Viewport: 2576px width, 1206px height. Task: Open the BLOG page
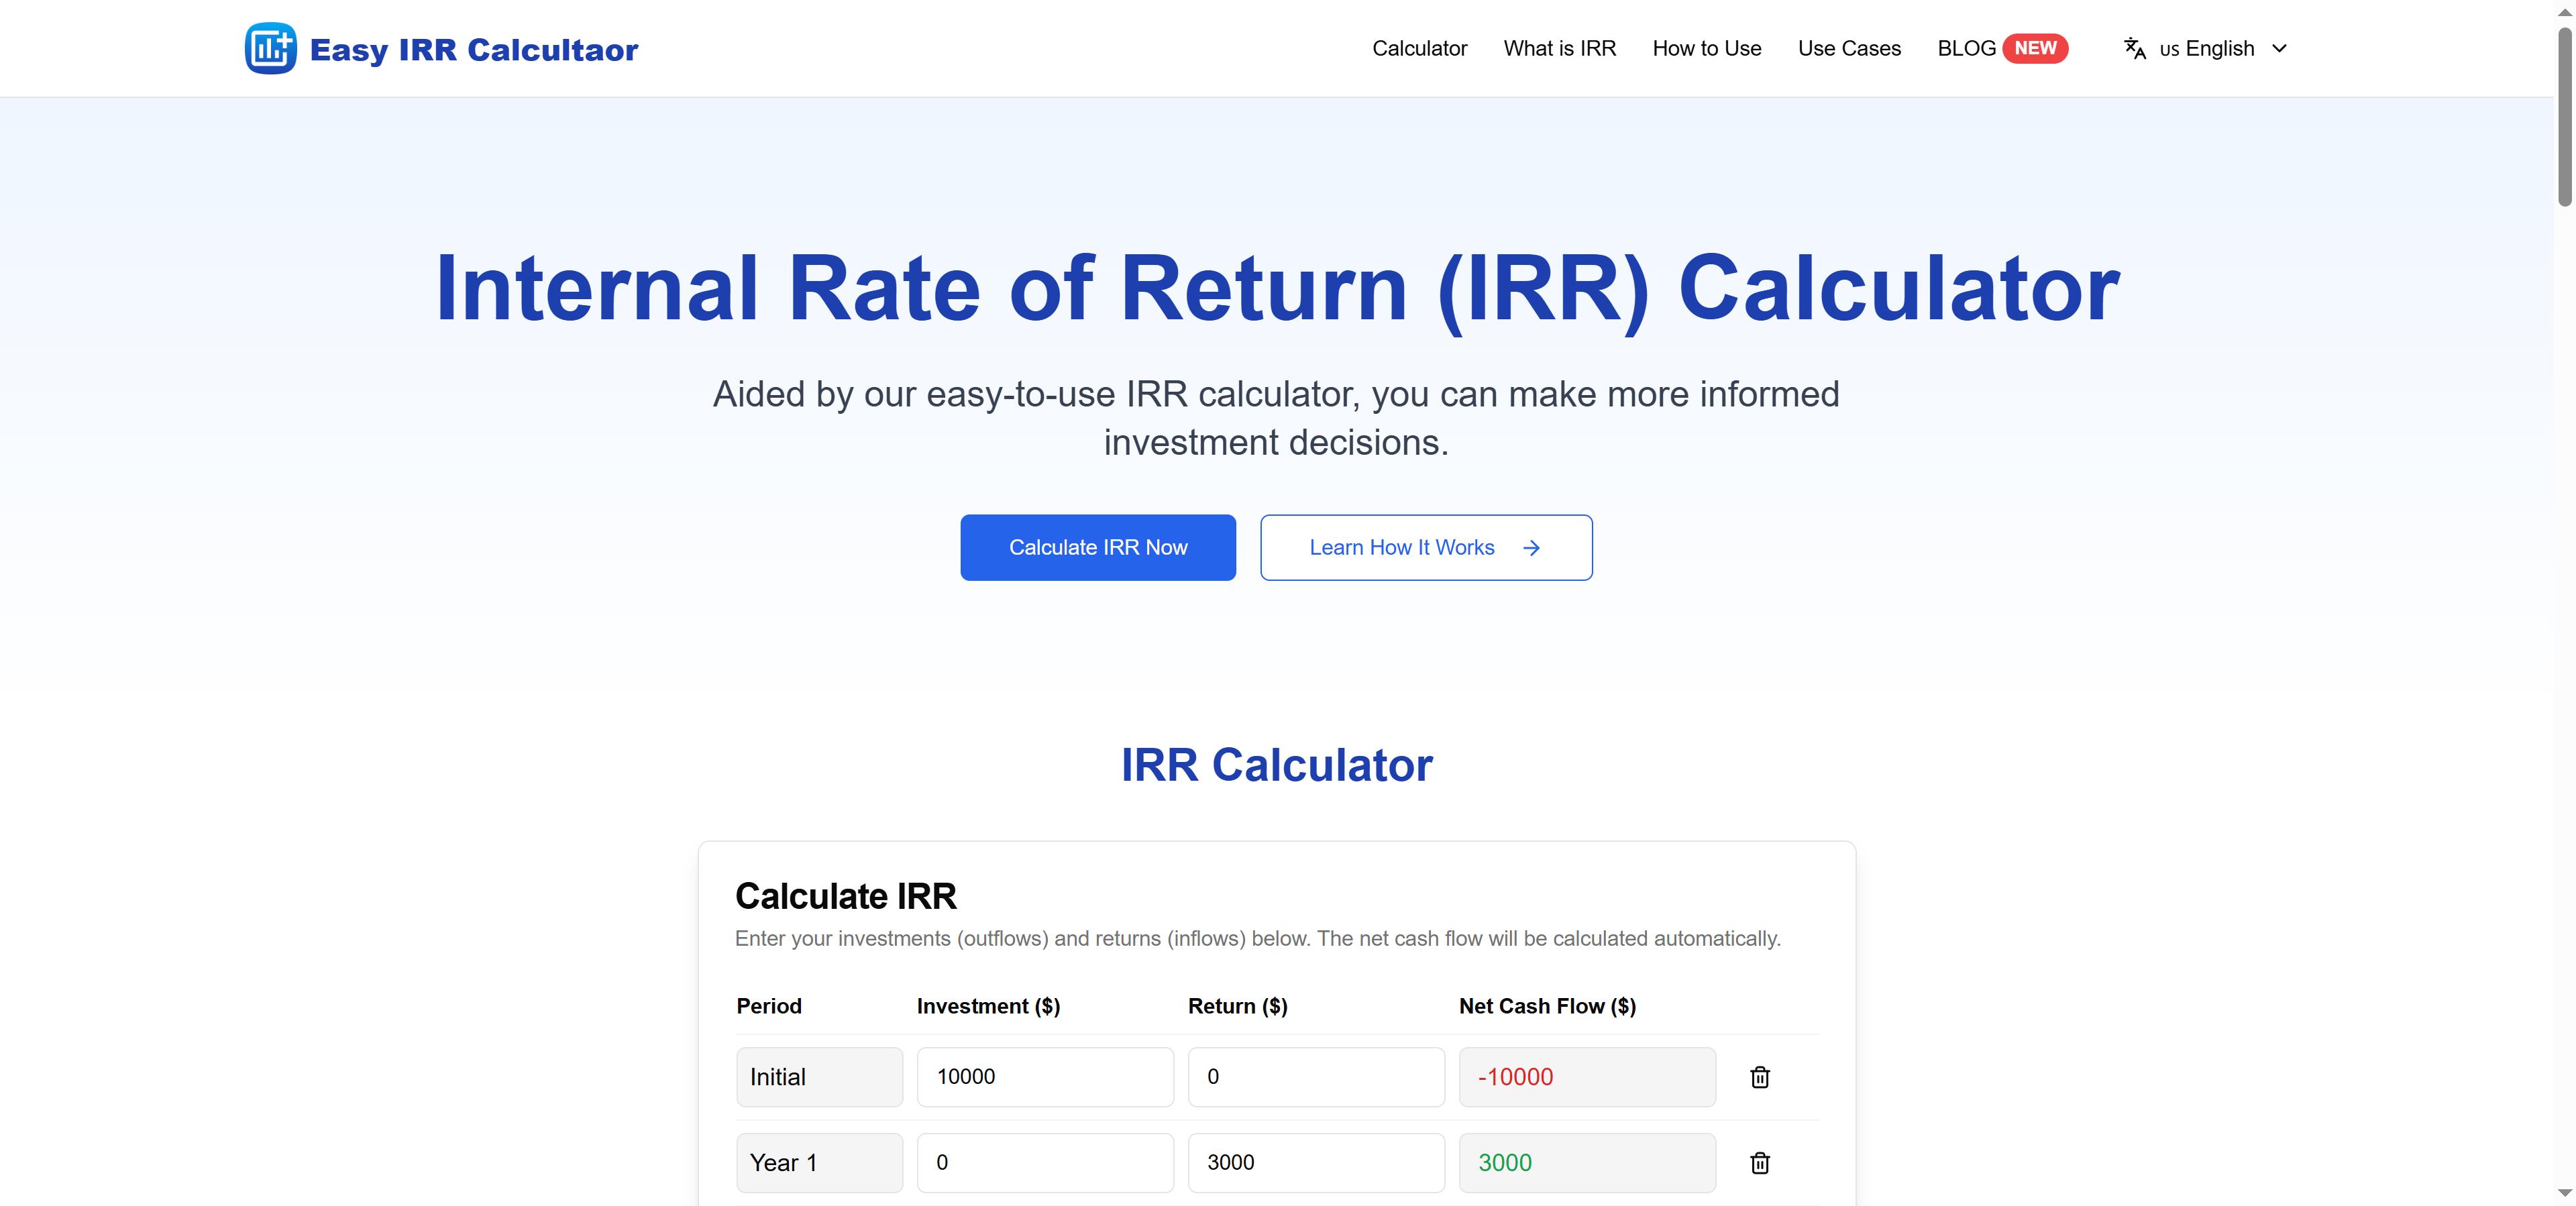(x=1966, y=48)
